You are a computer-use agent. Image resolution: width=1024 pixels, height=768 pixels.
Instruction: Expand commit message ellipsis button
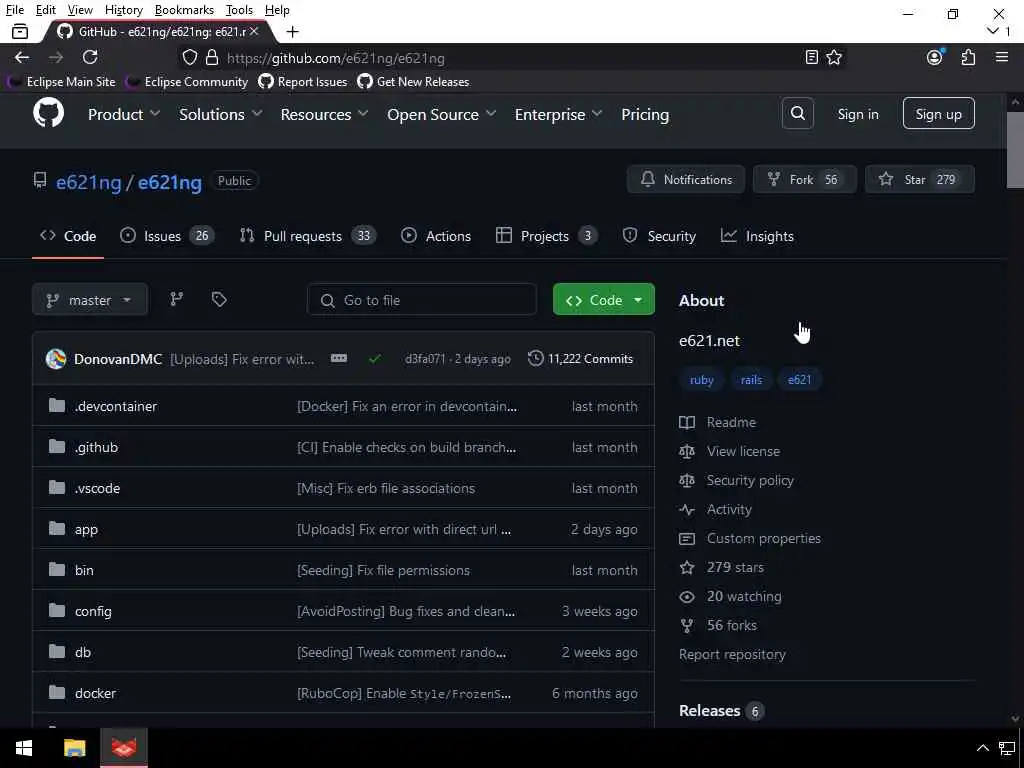point(338,358)
